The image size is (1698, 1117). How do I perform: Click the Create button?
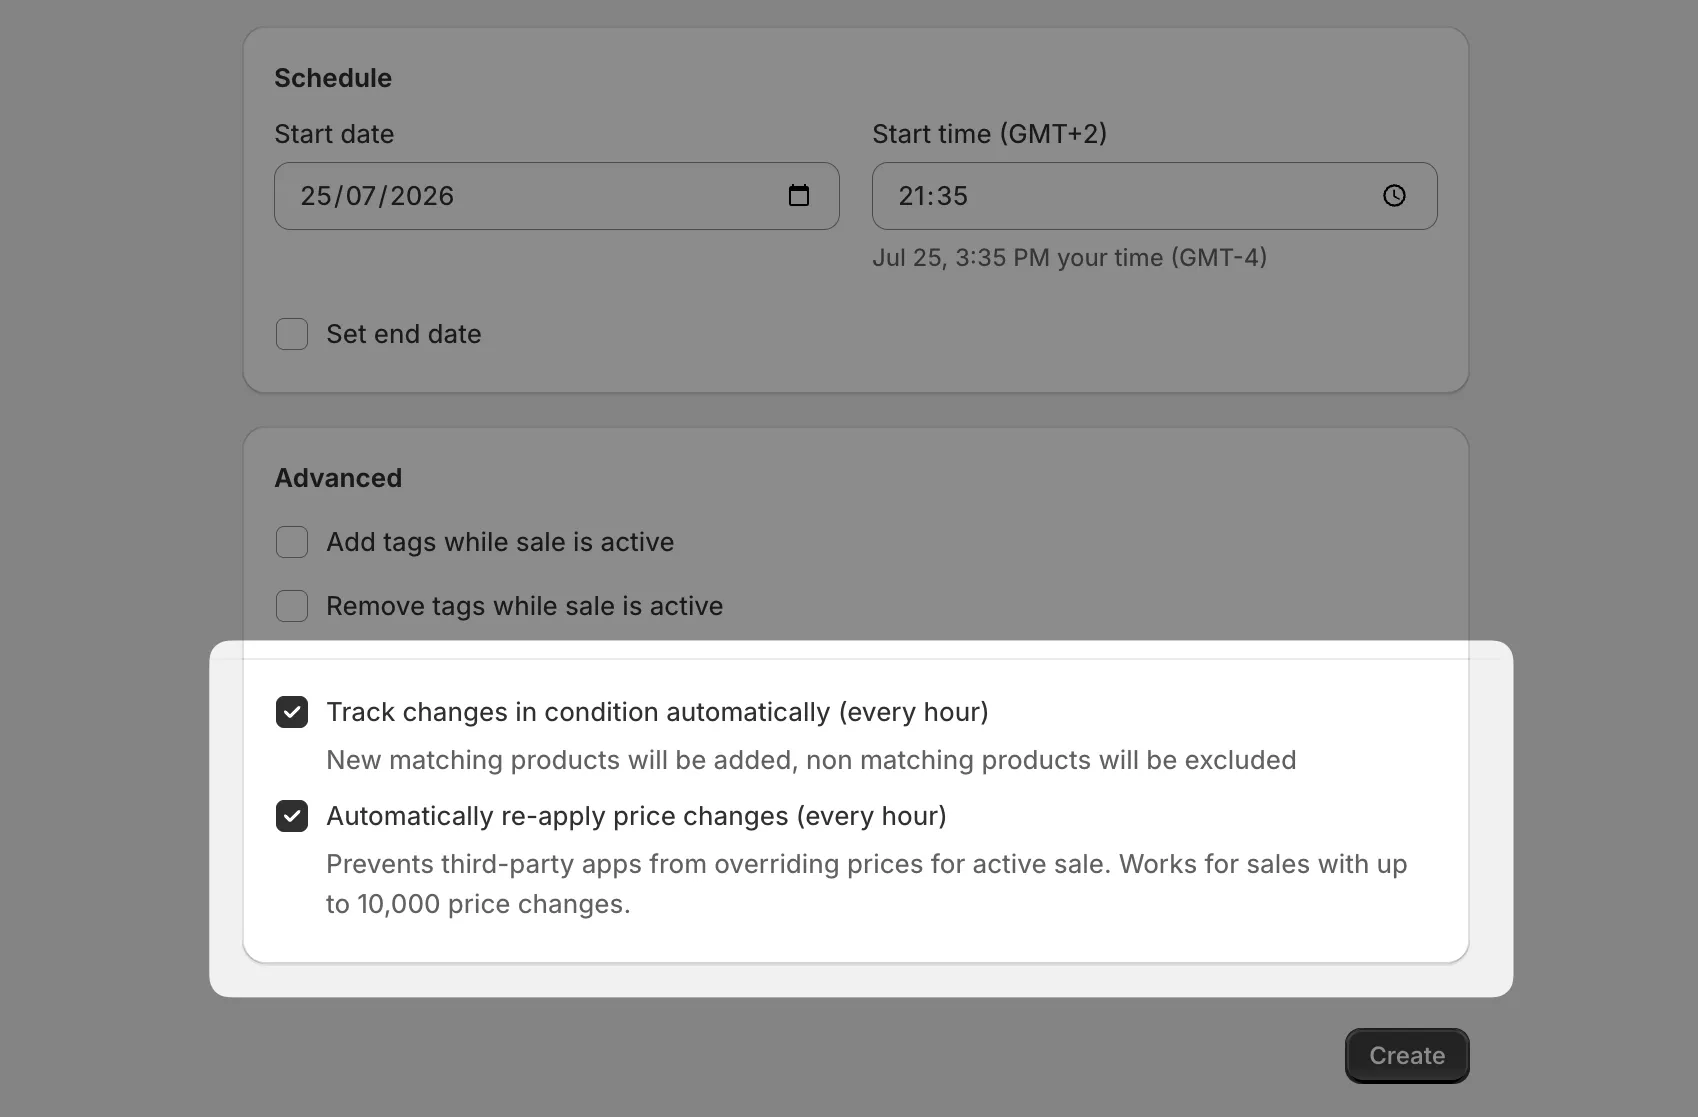[x=1407, y=1056]
